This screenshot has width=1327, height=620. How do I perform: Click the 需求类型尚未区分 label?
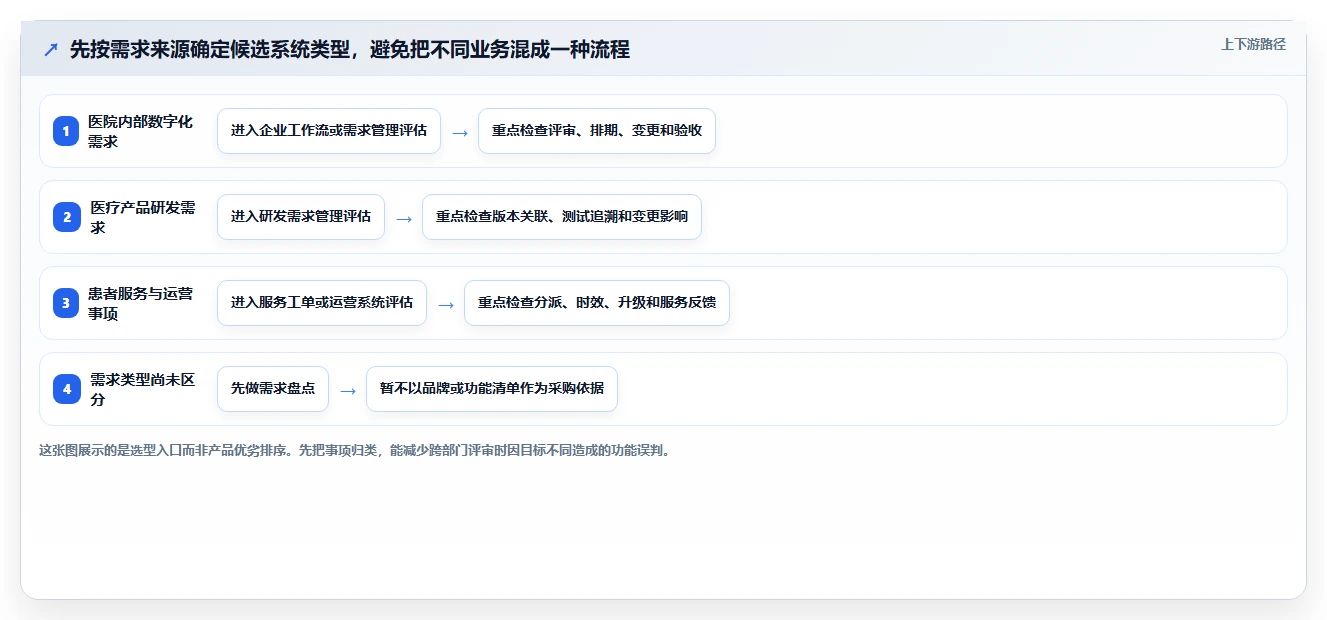142,389
